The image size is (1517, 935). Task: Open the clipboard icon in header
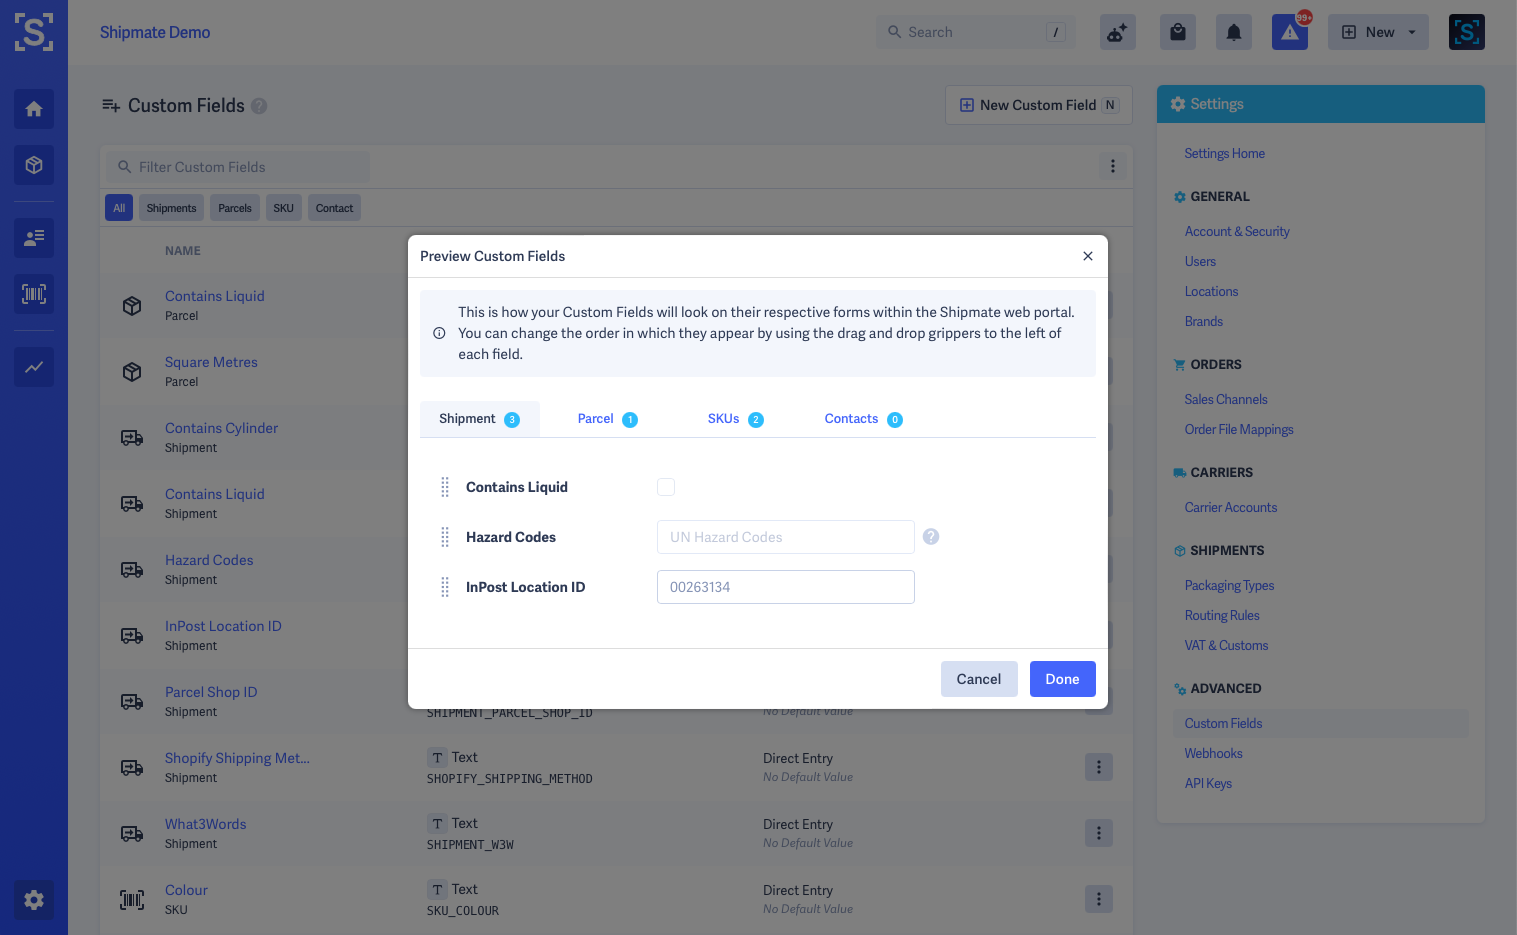tap(1178, 32)
